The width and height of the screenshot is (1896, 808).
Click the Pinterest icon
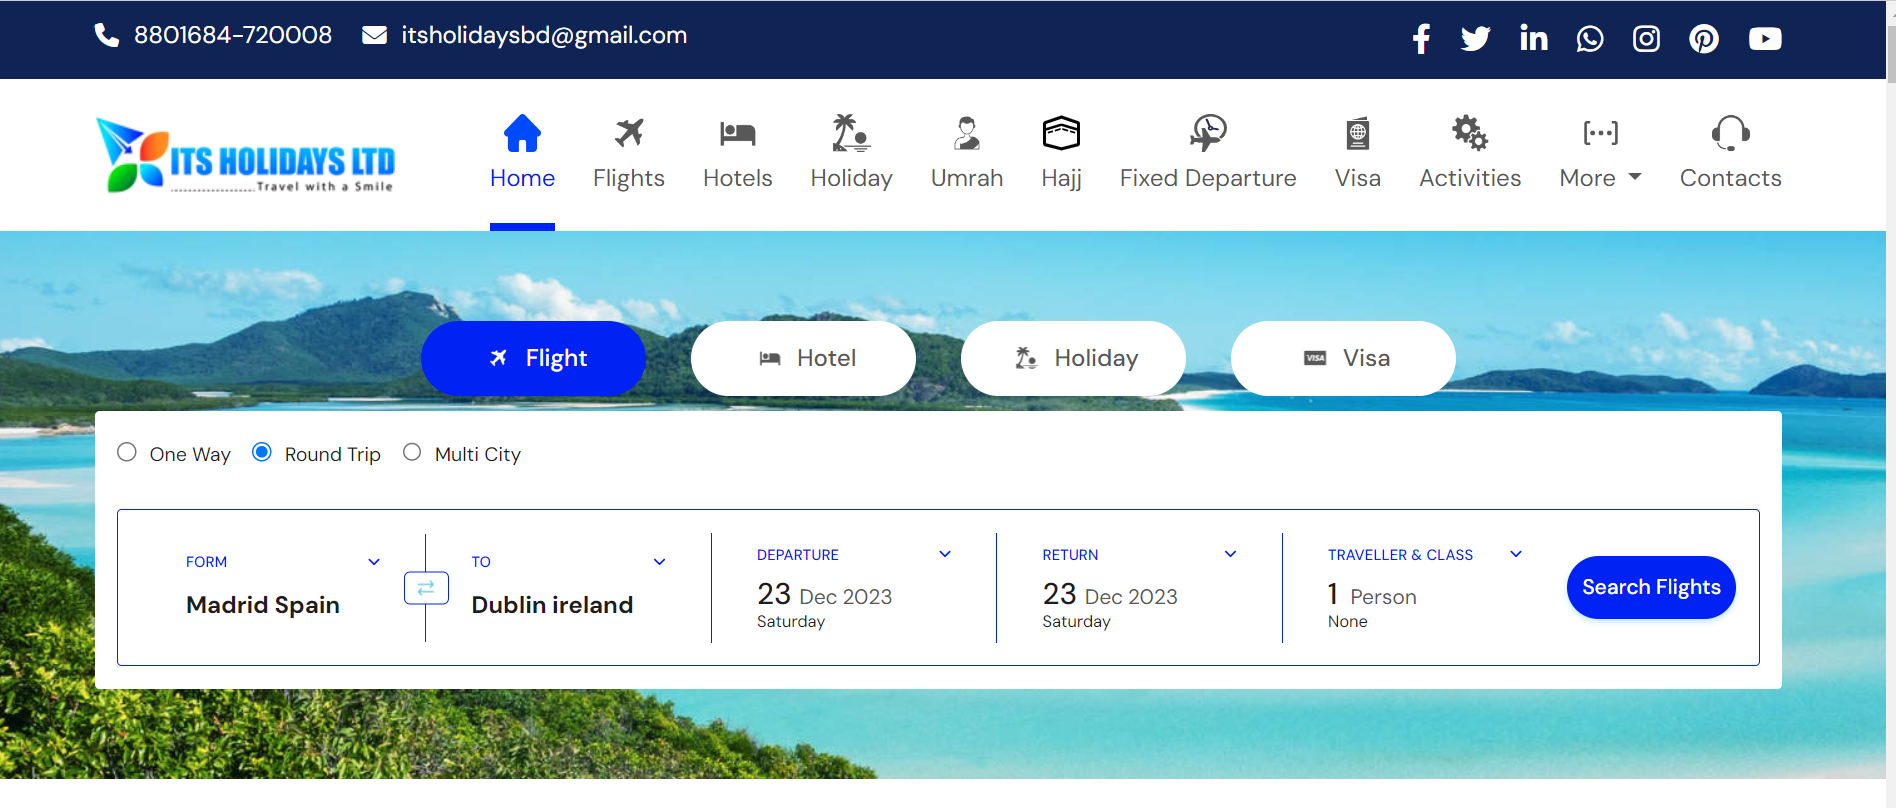(x=1703, y=39)
